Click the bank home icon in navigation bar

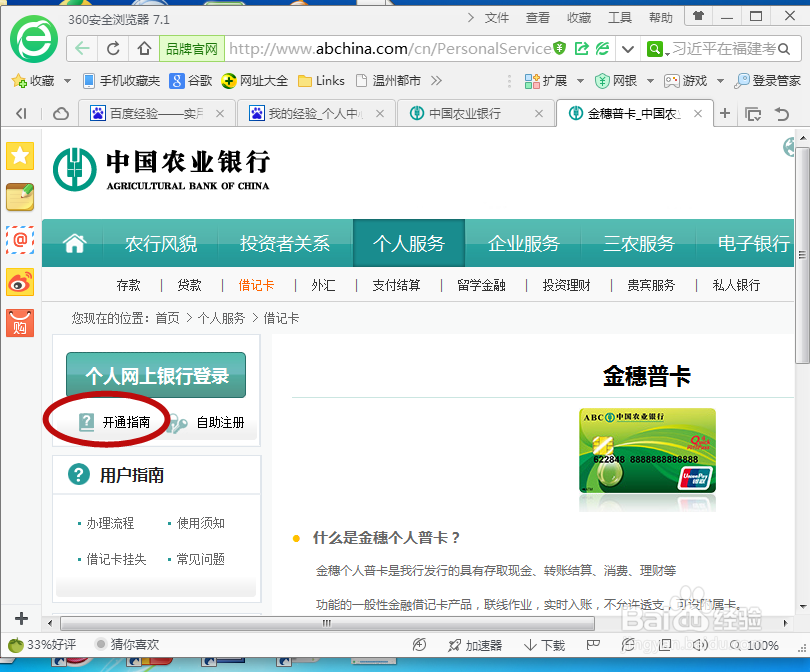[74, 243]
